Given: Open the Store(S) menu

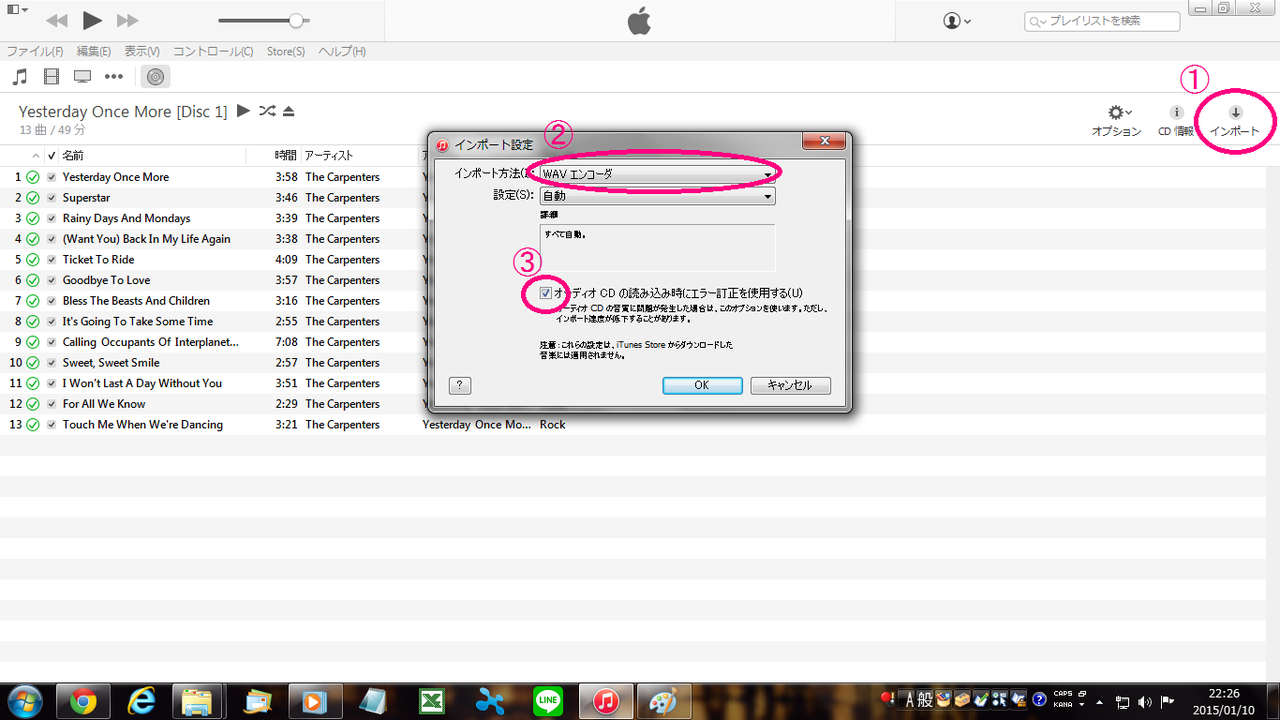Looking at the screenshot, I should 286,51.
